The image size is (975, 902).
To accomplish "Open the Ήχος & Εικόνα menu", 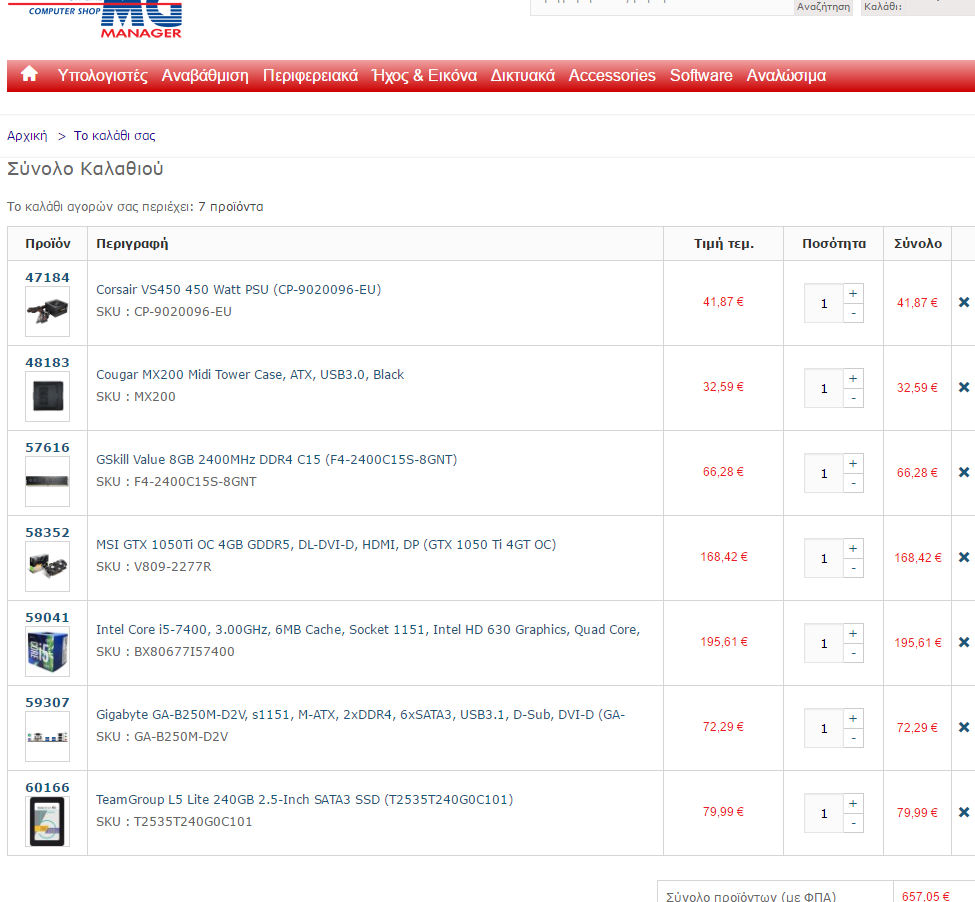I will pos(424,75).
